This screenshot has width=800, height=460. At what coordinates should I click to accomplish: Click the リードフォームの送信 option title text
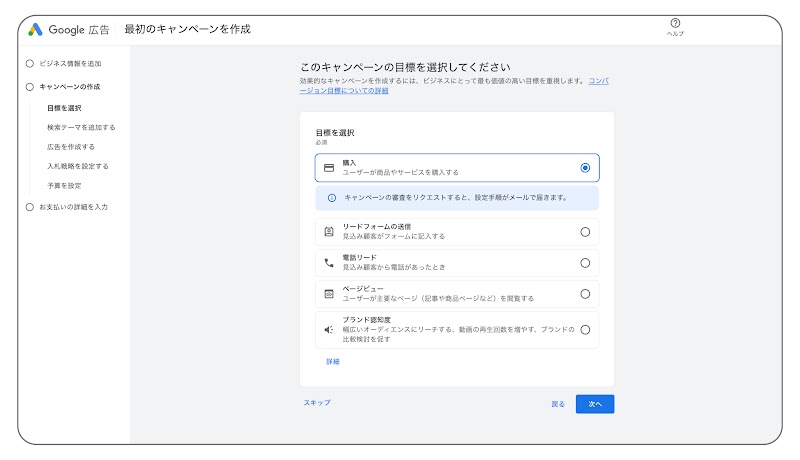pos(377,226)
